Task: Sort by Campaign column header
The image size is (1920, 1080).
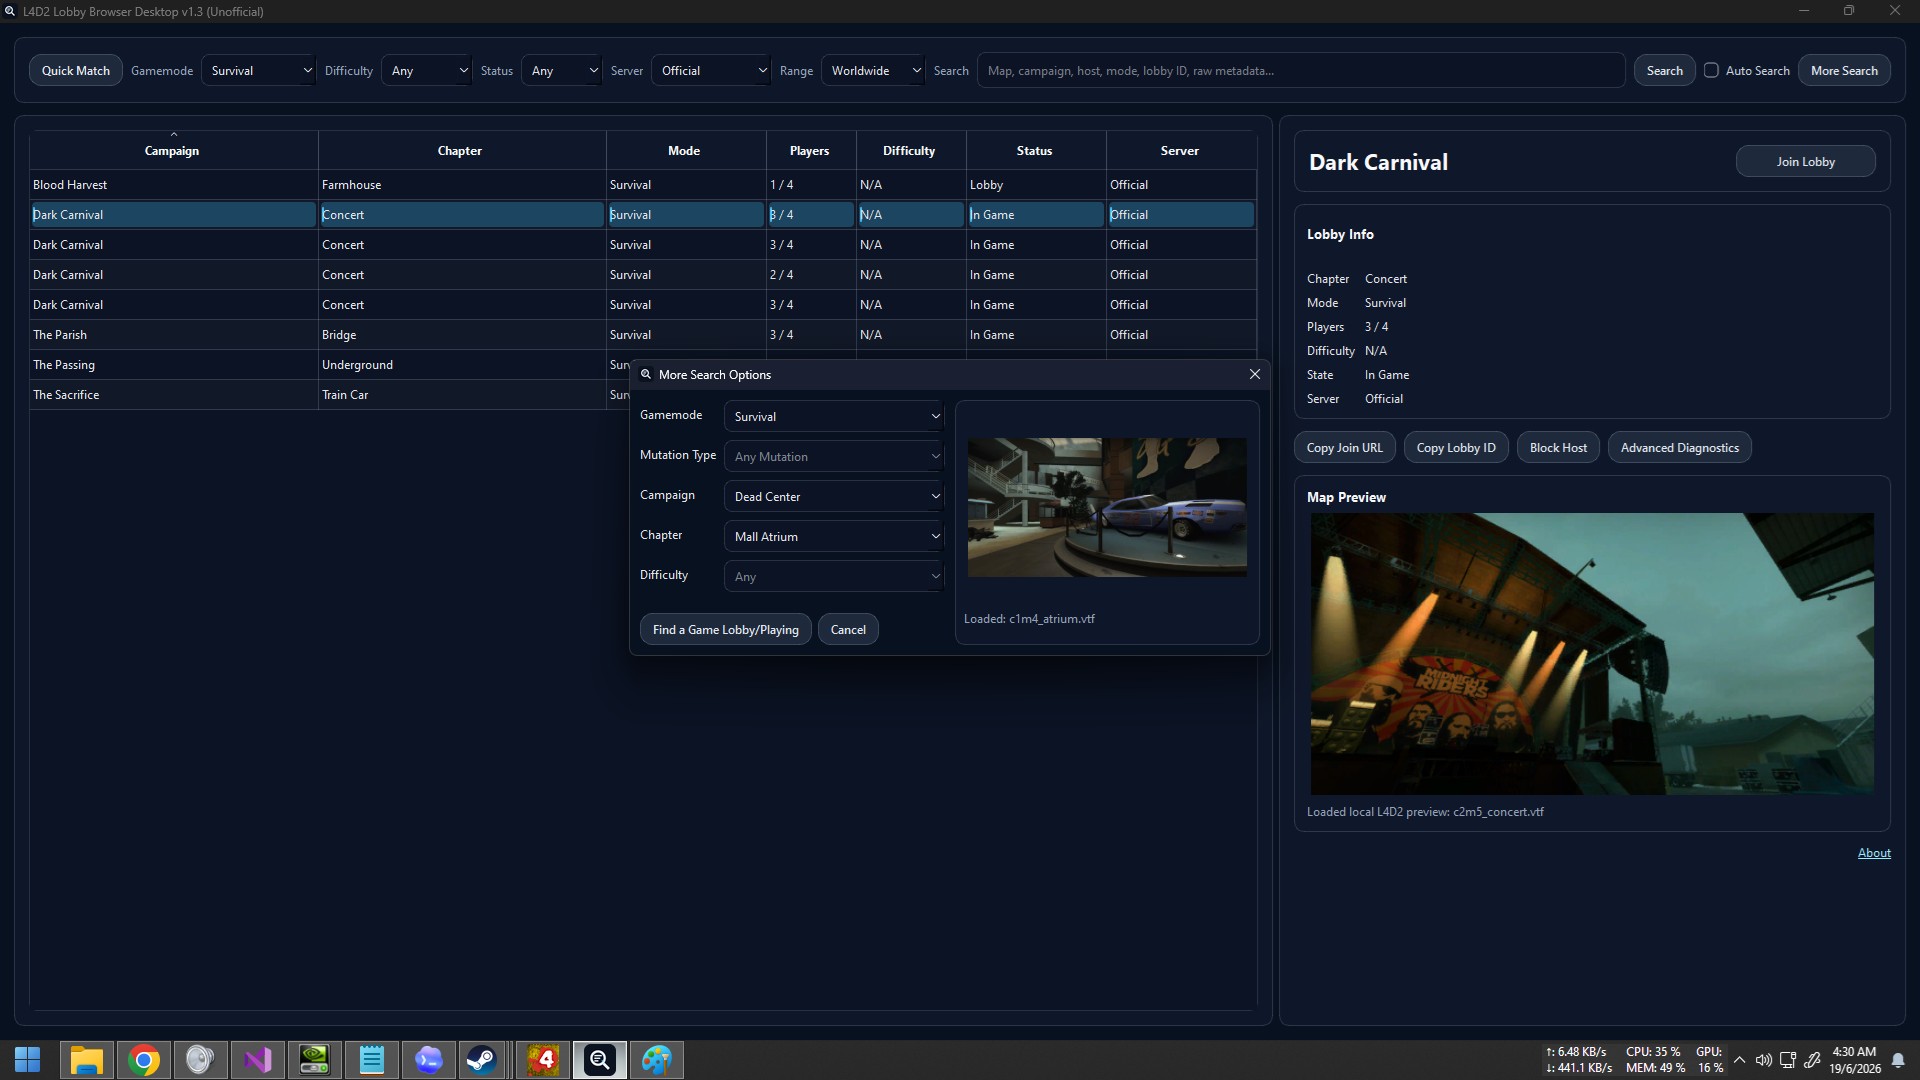Action: click(173, 150)
